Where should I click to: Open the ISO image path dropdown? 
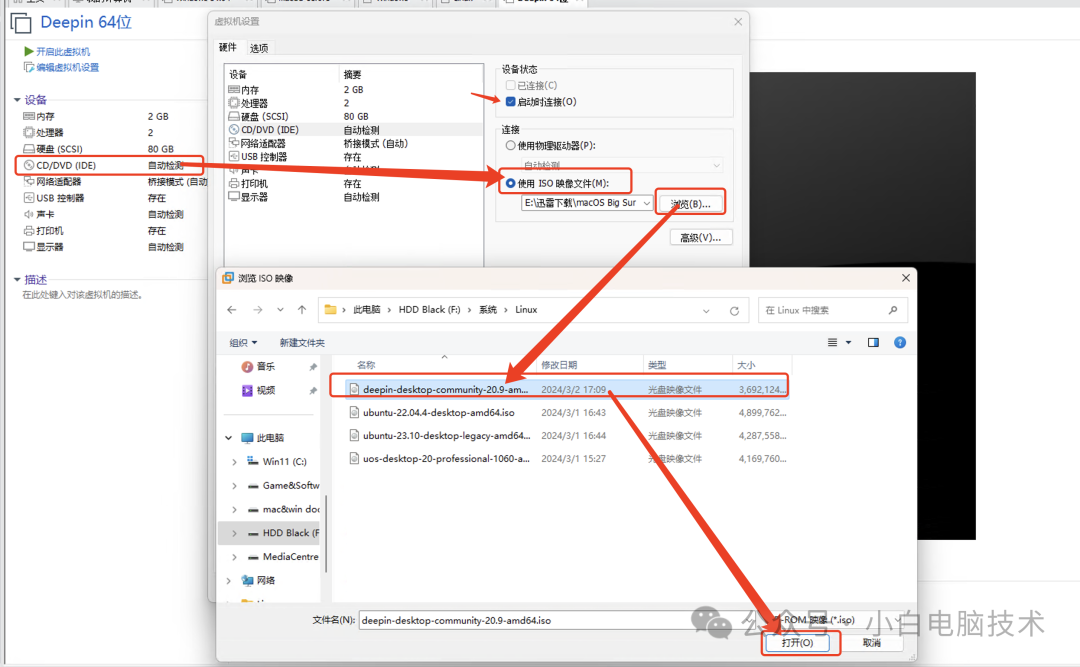pyautogui.click(x=646, y=203)
